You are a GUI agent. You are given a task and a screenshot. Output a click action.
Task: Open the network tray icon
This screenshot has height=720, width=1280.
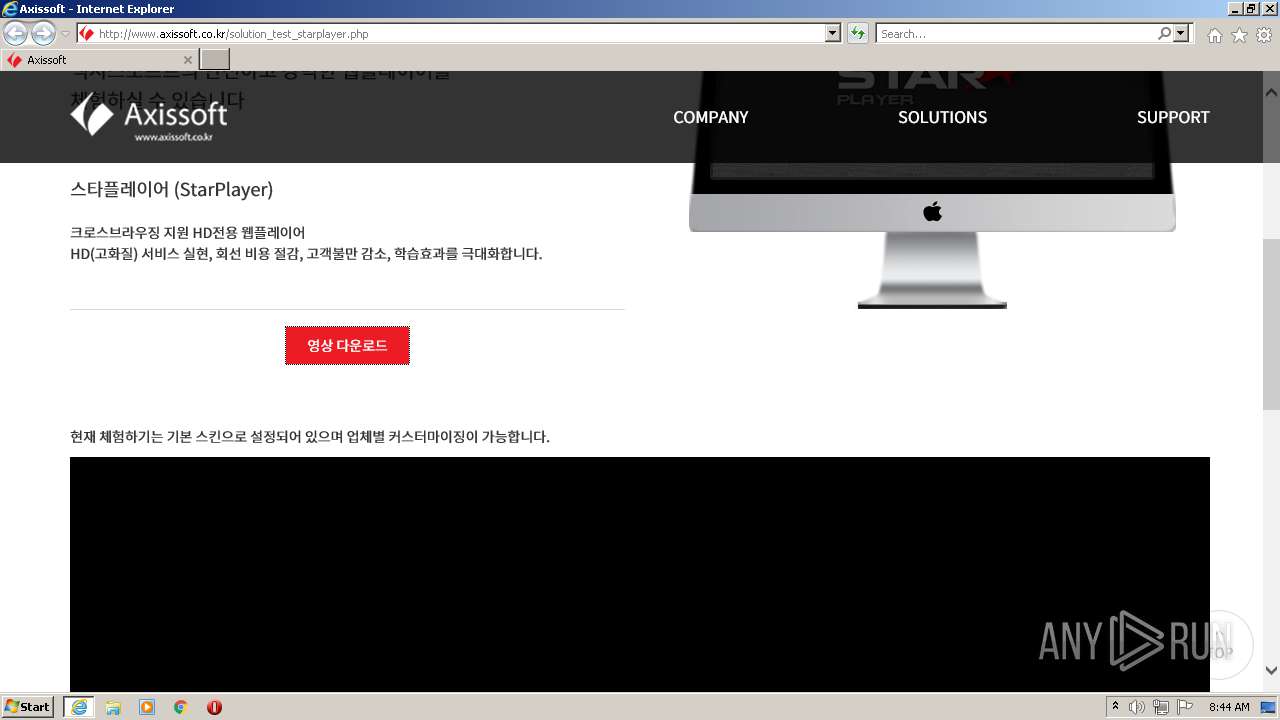click(1161, 707)
